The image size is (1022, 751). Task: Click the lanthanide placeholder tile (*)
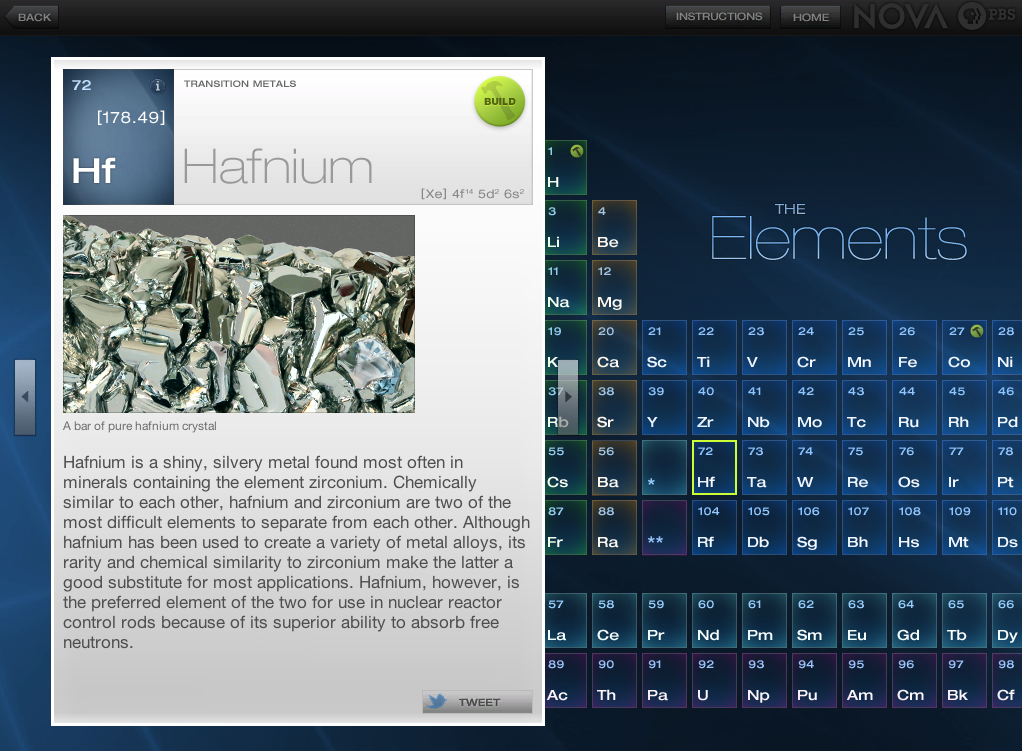coord(664,467)
